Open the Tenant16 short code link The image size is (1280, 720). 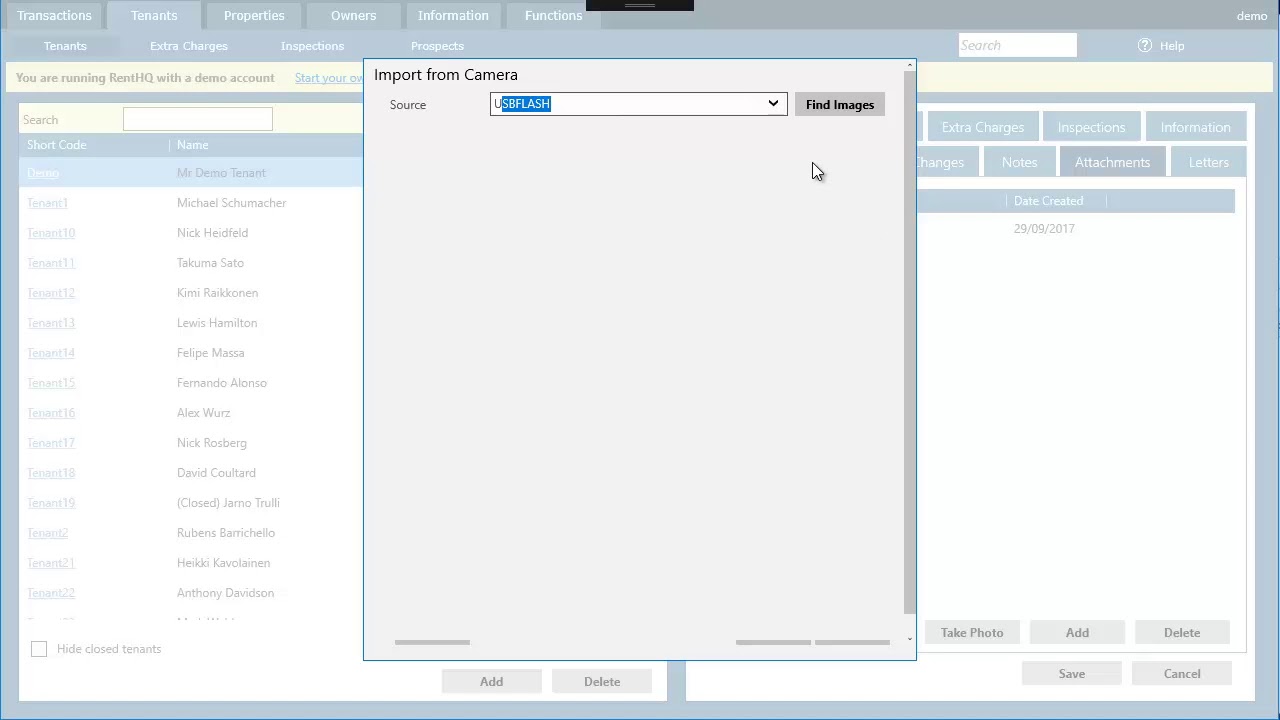[51, 413]
